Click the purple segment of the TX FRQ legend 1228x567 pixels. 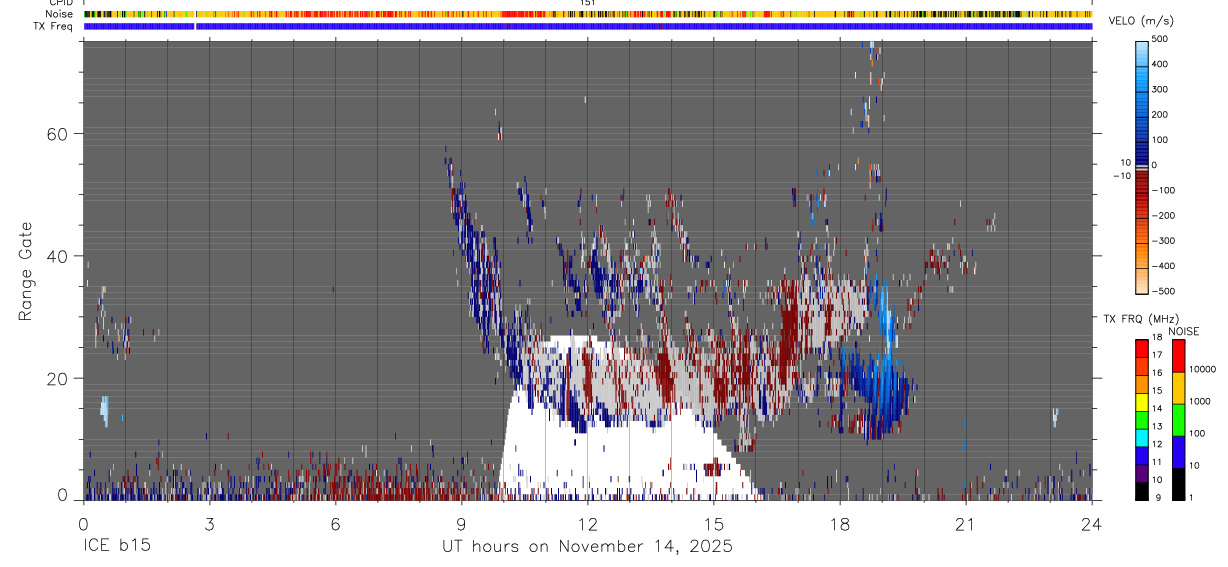pos(1141,473)
